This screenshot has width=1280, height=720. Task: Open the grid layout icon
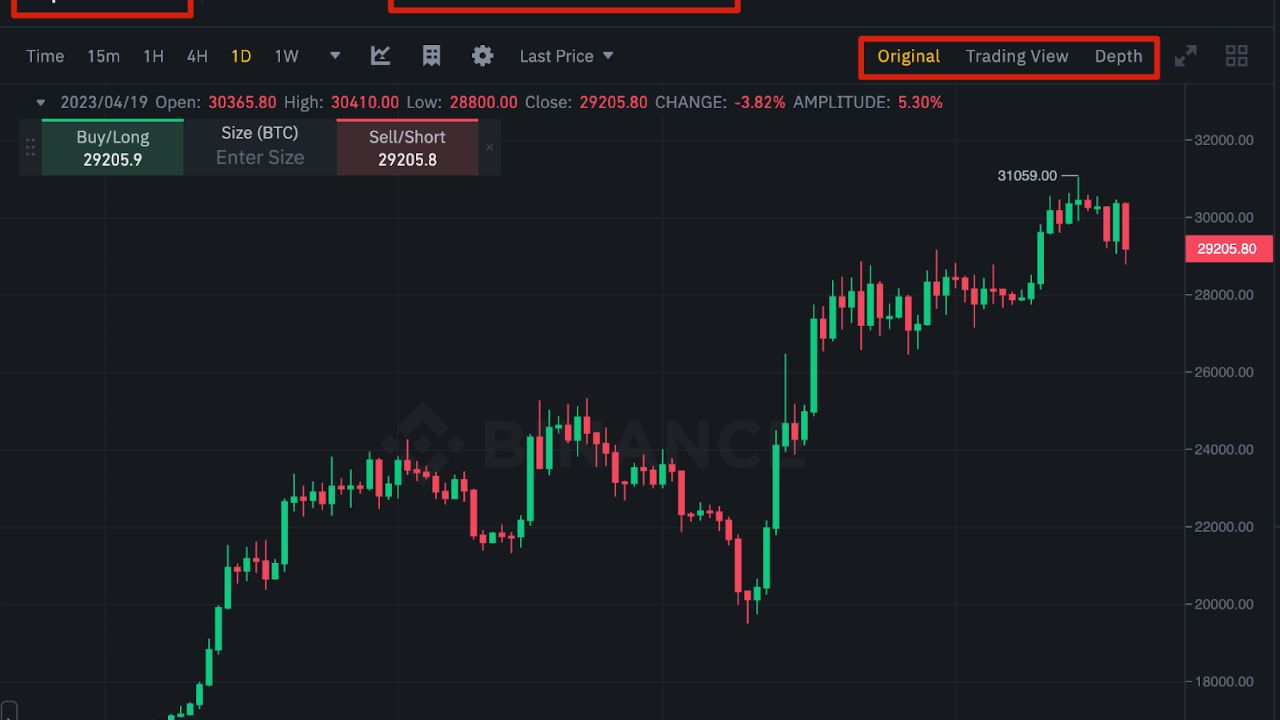coord(1236,56)
